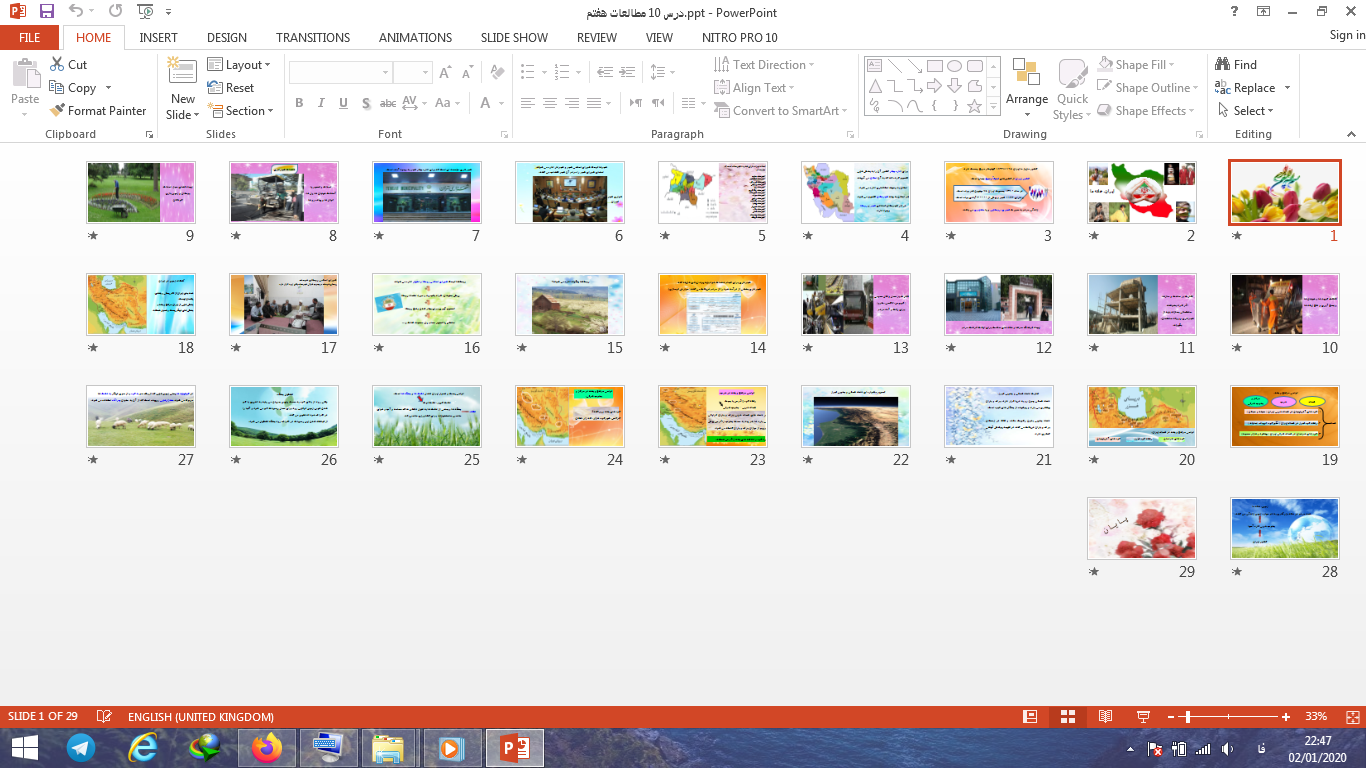1366x768 pixels.
Task: Open Telegram from the taskbar
Action: point(81,748)
